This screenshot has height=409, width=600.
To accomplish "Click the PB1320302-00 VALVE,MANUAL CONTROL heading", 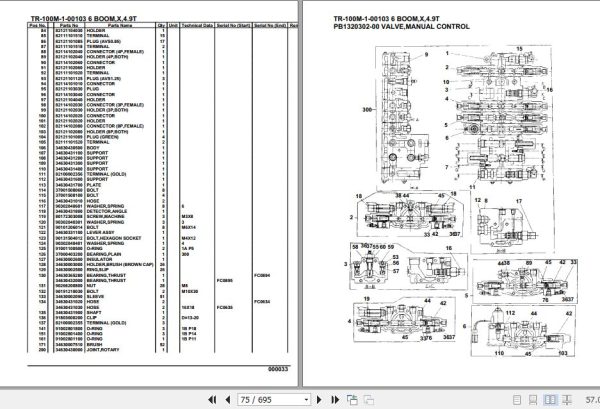I will (x=401, y=27).
